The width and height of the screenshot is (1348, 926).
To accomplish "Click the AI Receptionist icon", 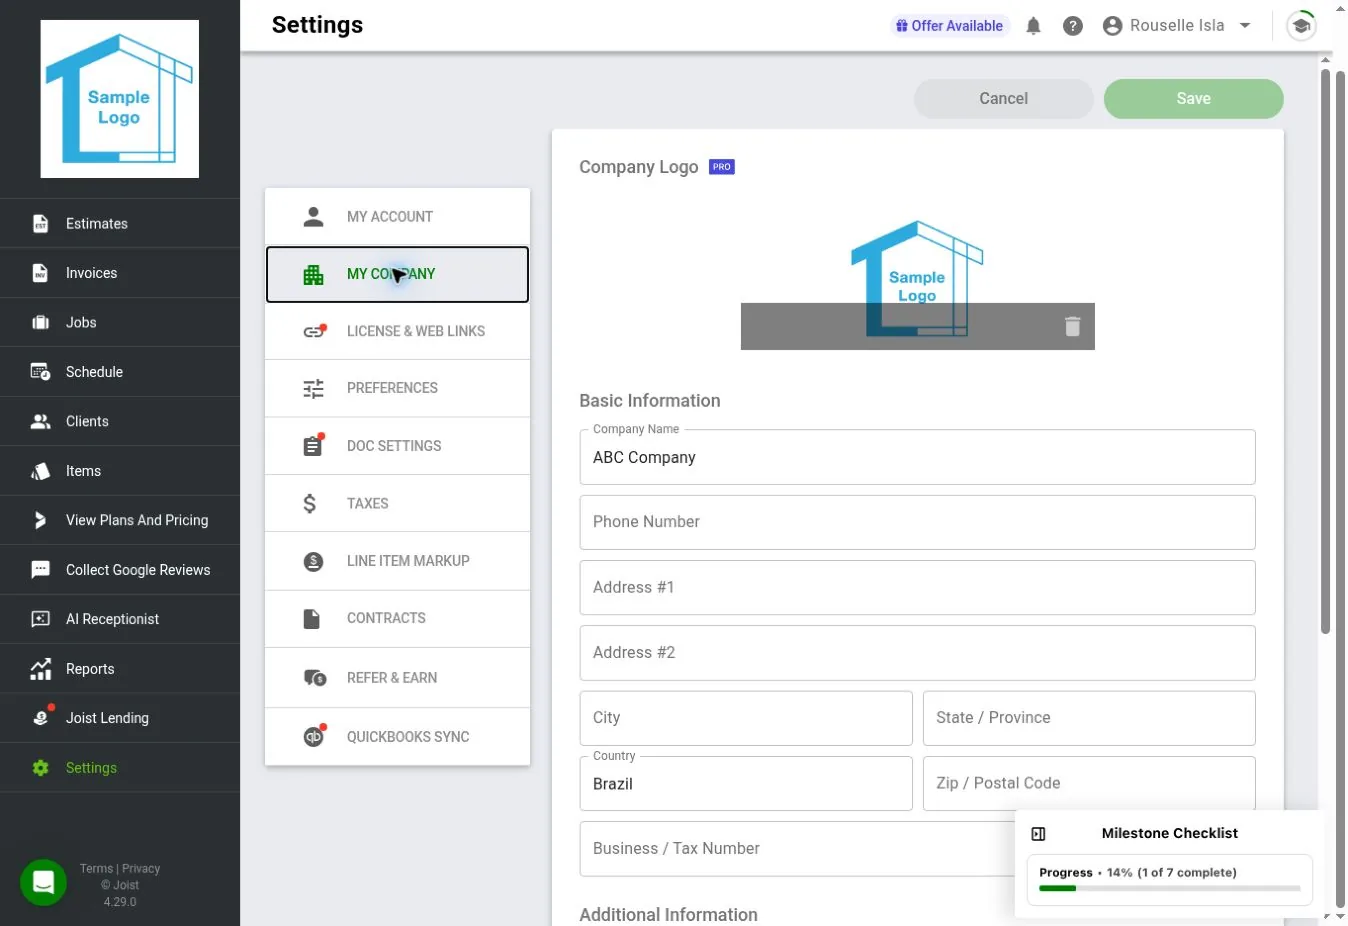I will [x=40, y=619].
